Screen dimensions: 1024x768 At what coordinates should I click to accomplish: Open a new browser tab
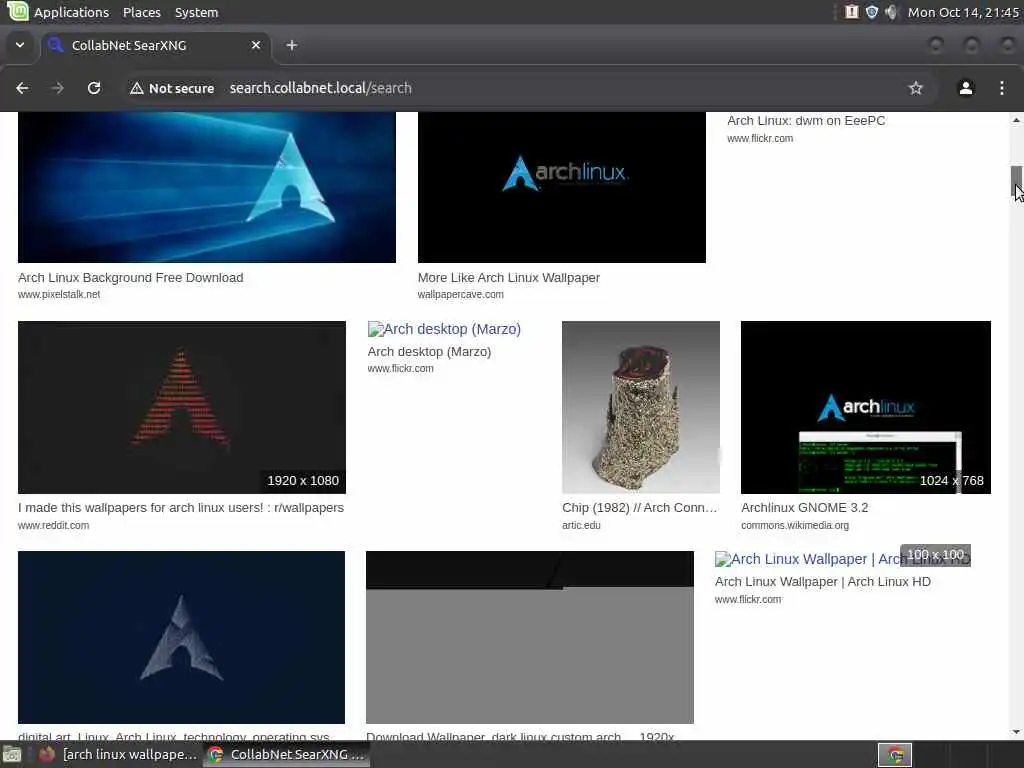[292, 45]
